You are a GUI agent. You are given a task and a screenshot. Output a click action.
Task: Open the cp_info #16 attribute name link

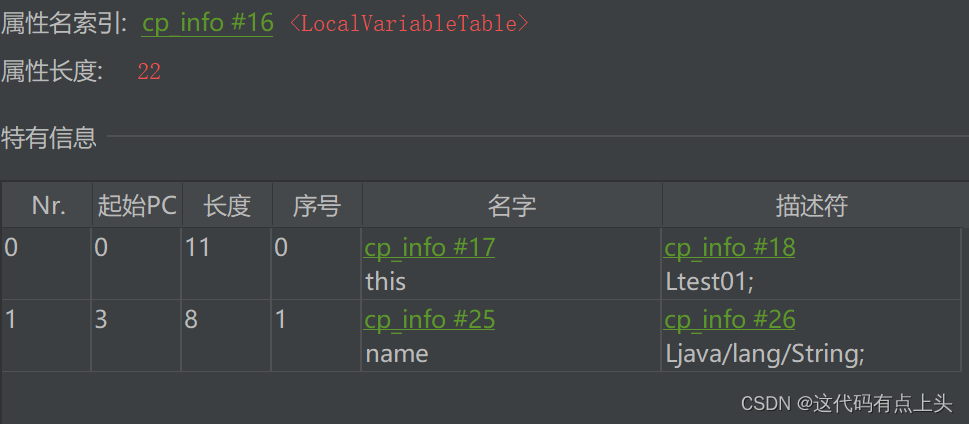coord(207,23)
